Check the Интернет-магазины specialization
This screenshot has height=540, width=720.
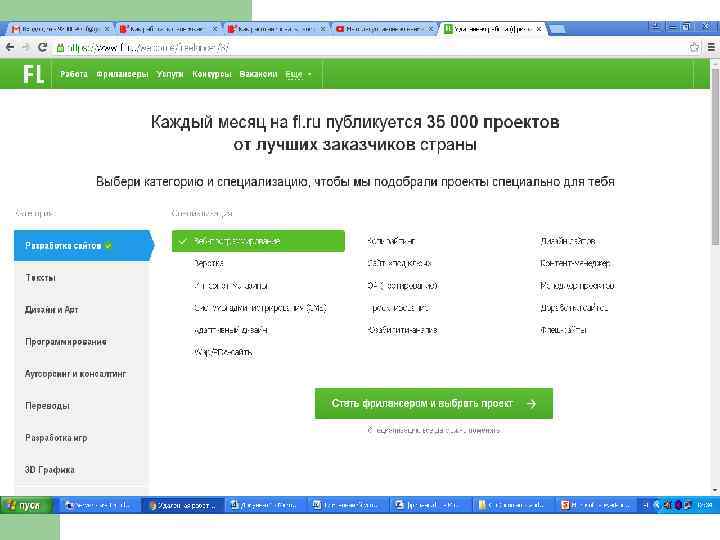(x=231, y=286)
